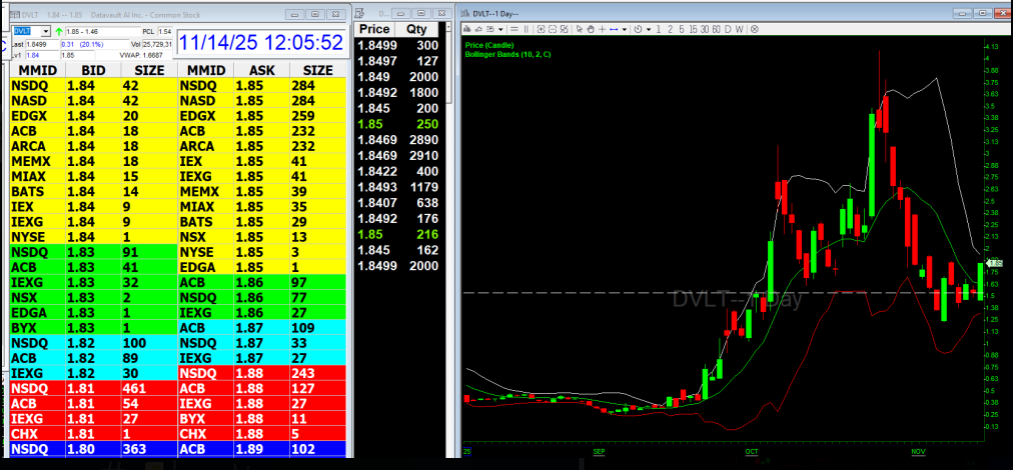Select the arrow pointer tool in chart toolbar
This screenshot has height=470, width=1013.
pyautogui.click(x=580, y=30)
